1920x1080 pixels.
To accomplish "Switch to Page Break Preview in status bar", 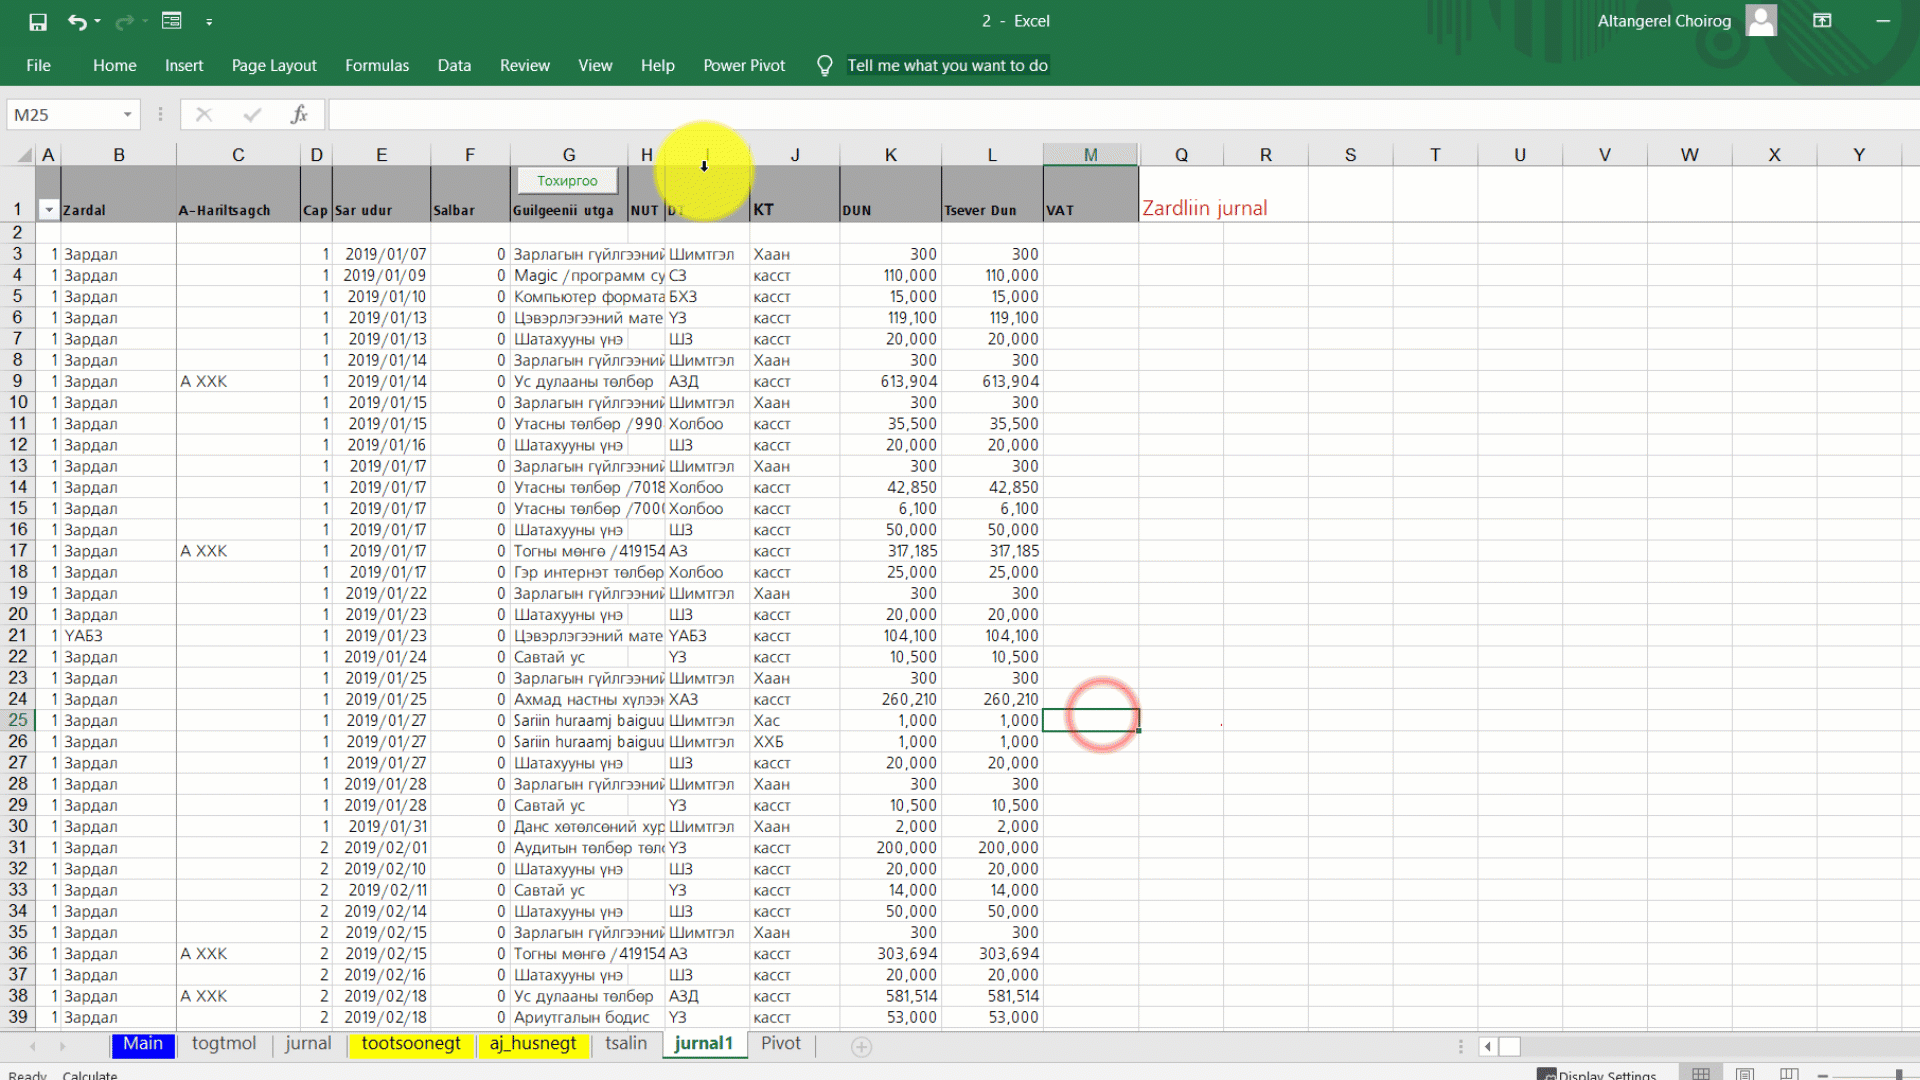I will [x=1789, y=1074].
